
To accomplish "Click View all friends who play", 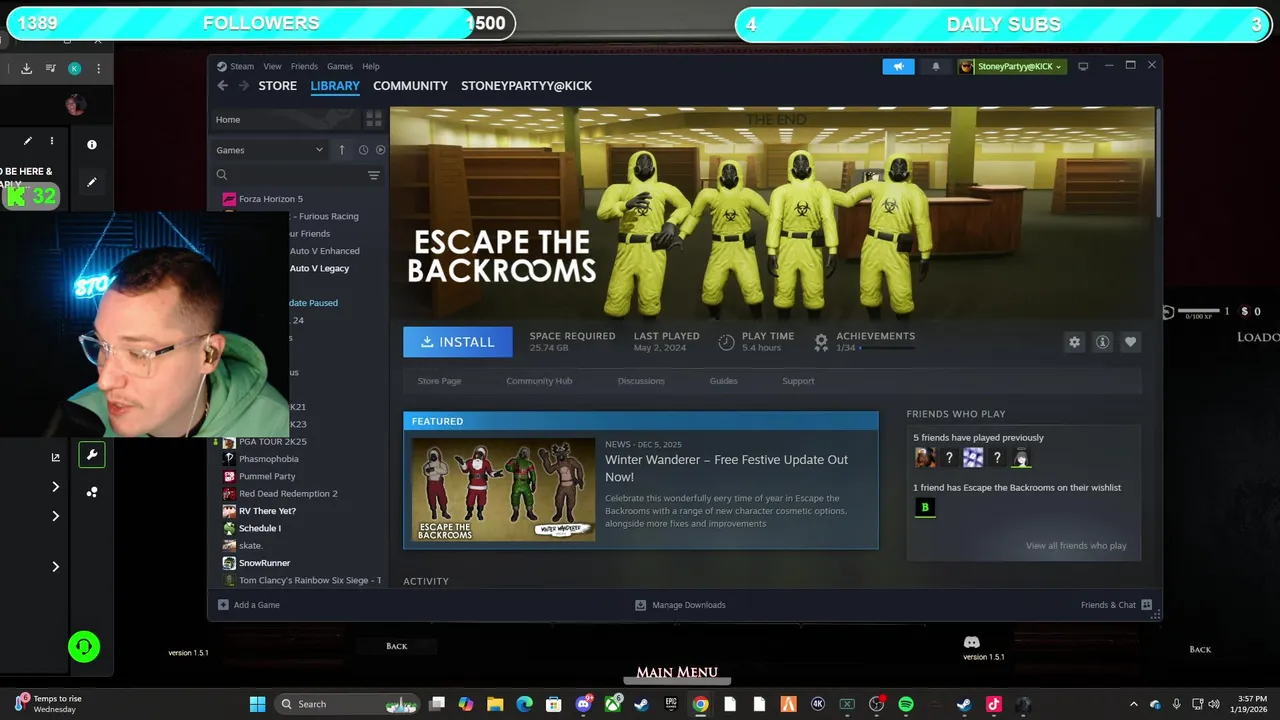I will click(x=1076, y=546).
